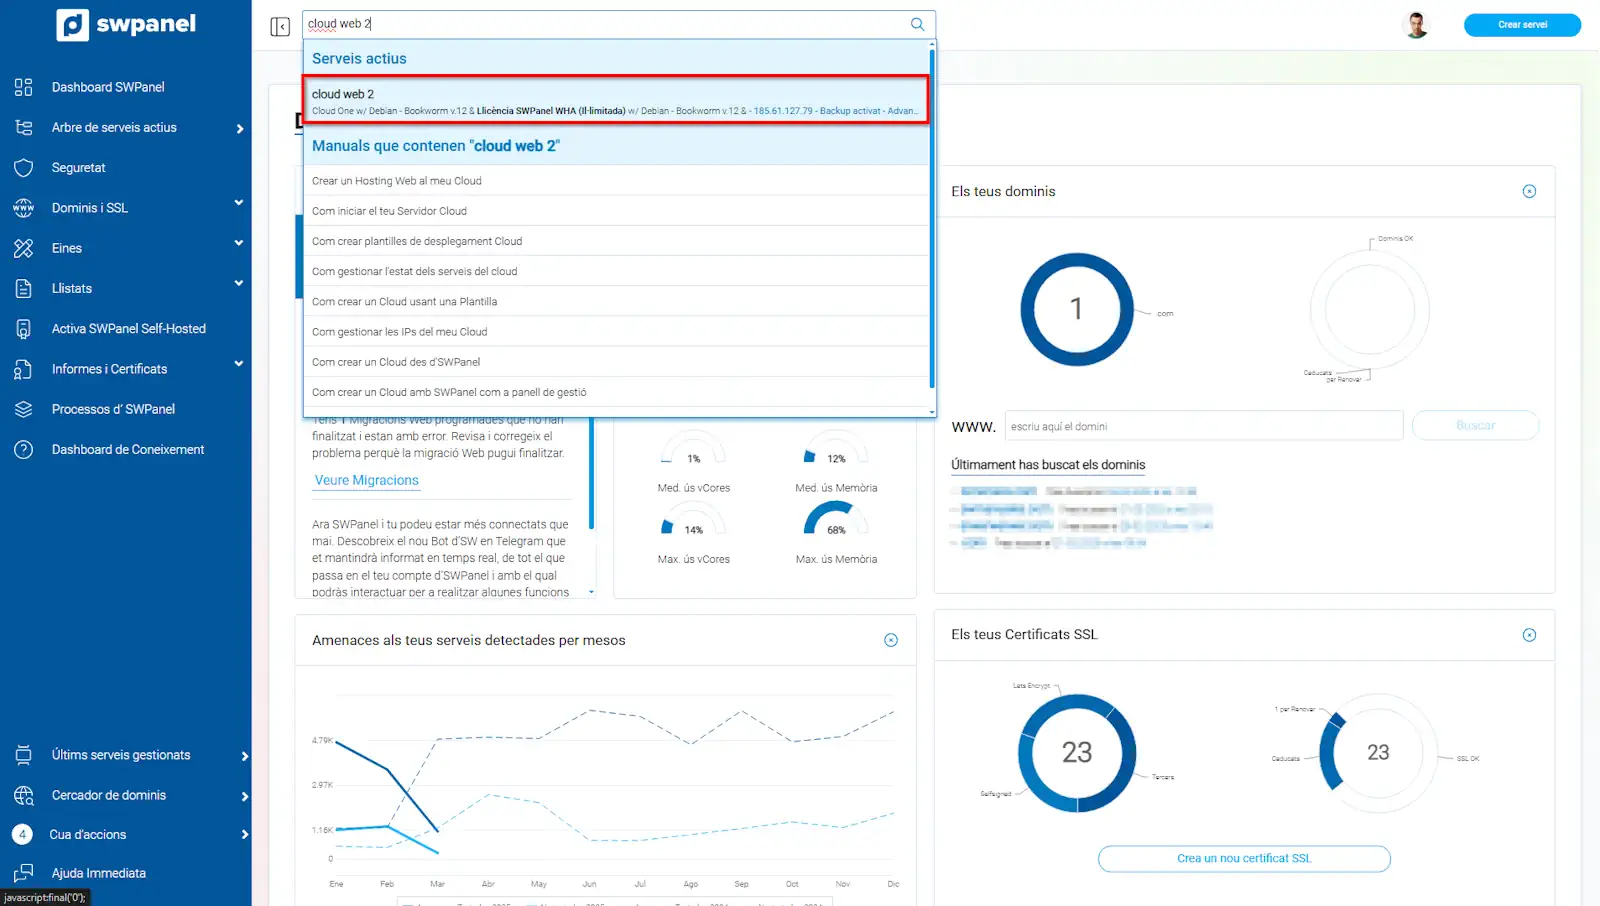Click the Veure Migracions link

click(x=366, y=481)
